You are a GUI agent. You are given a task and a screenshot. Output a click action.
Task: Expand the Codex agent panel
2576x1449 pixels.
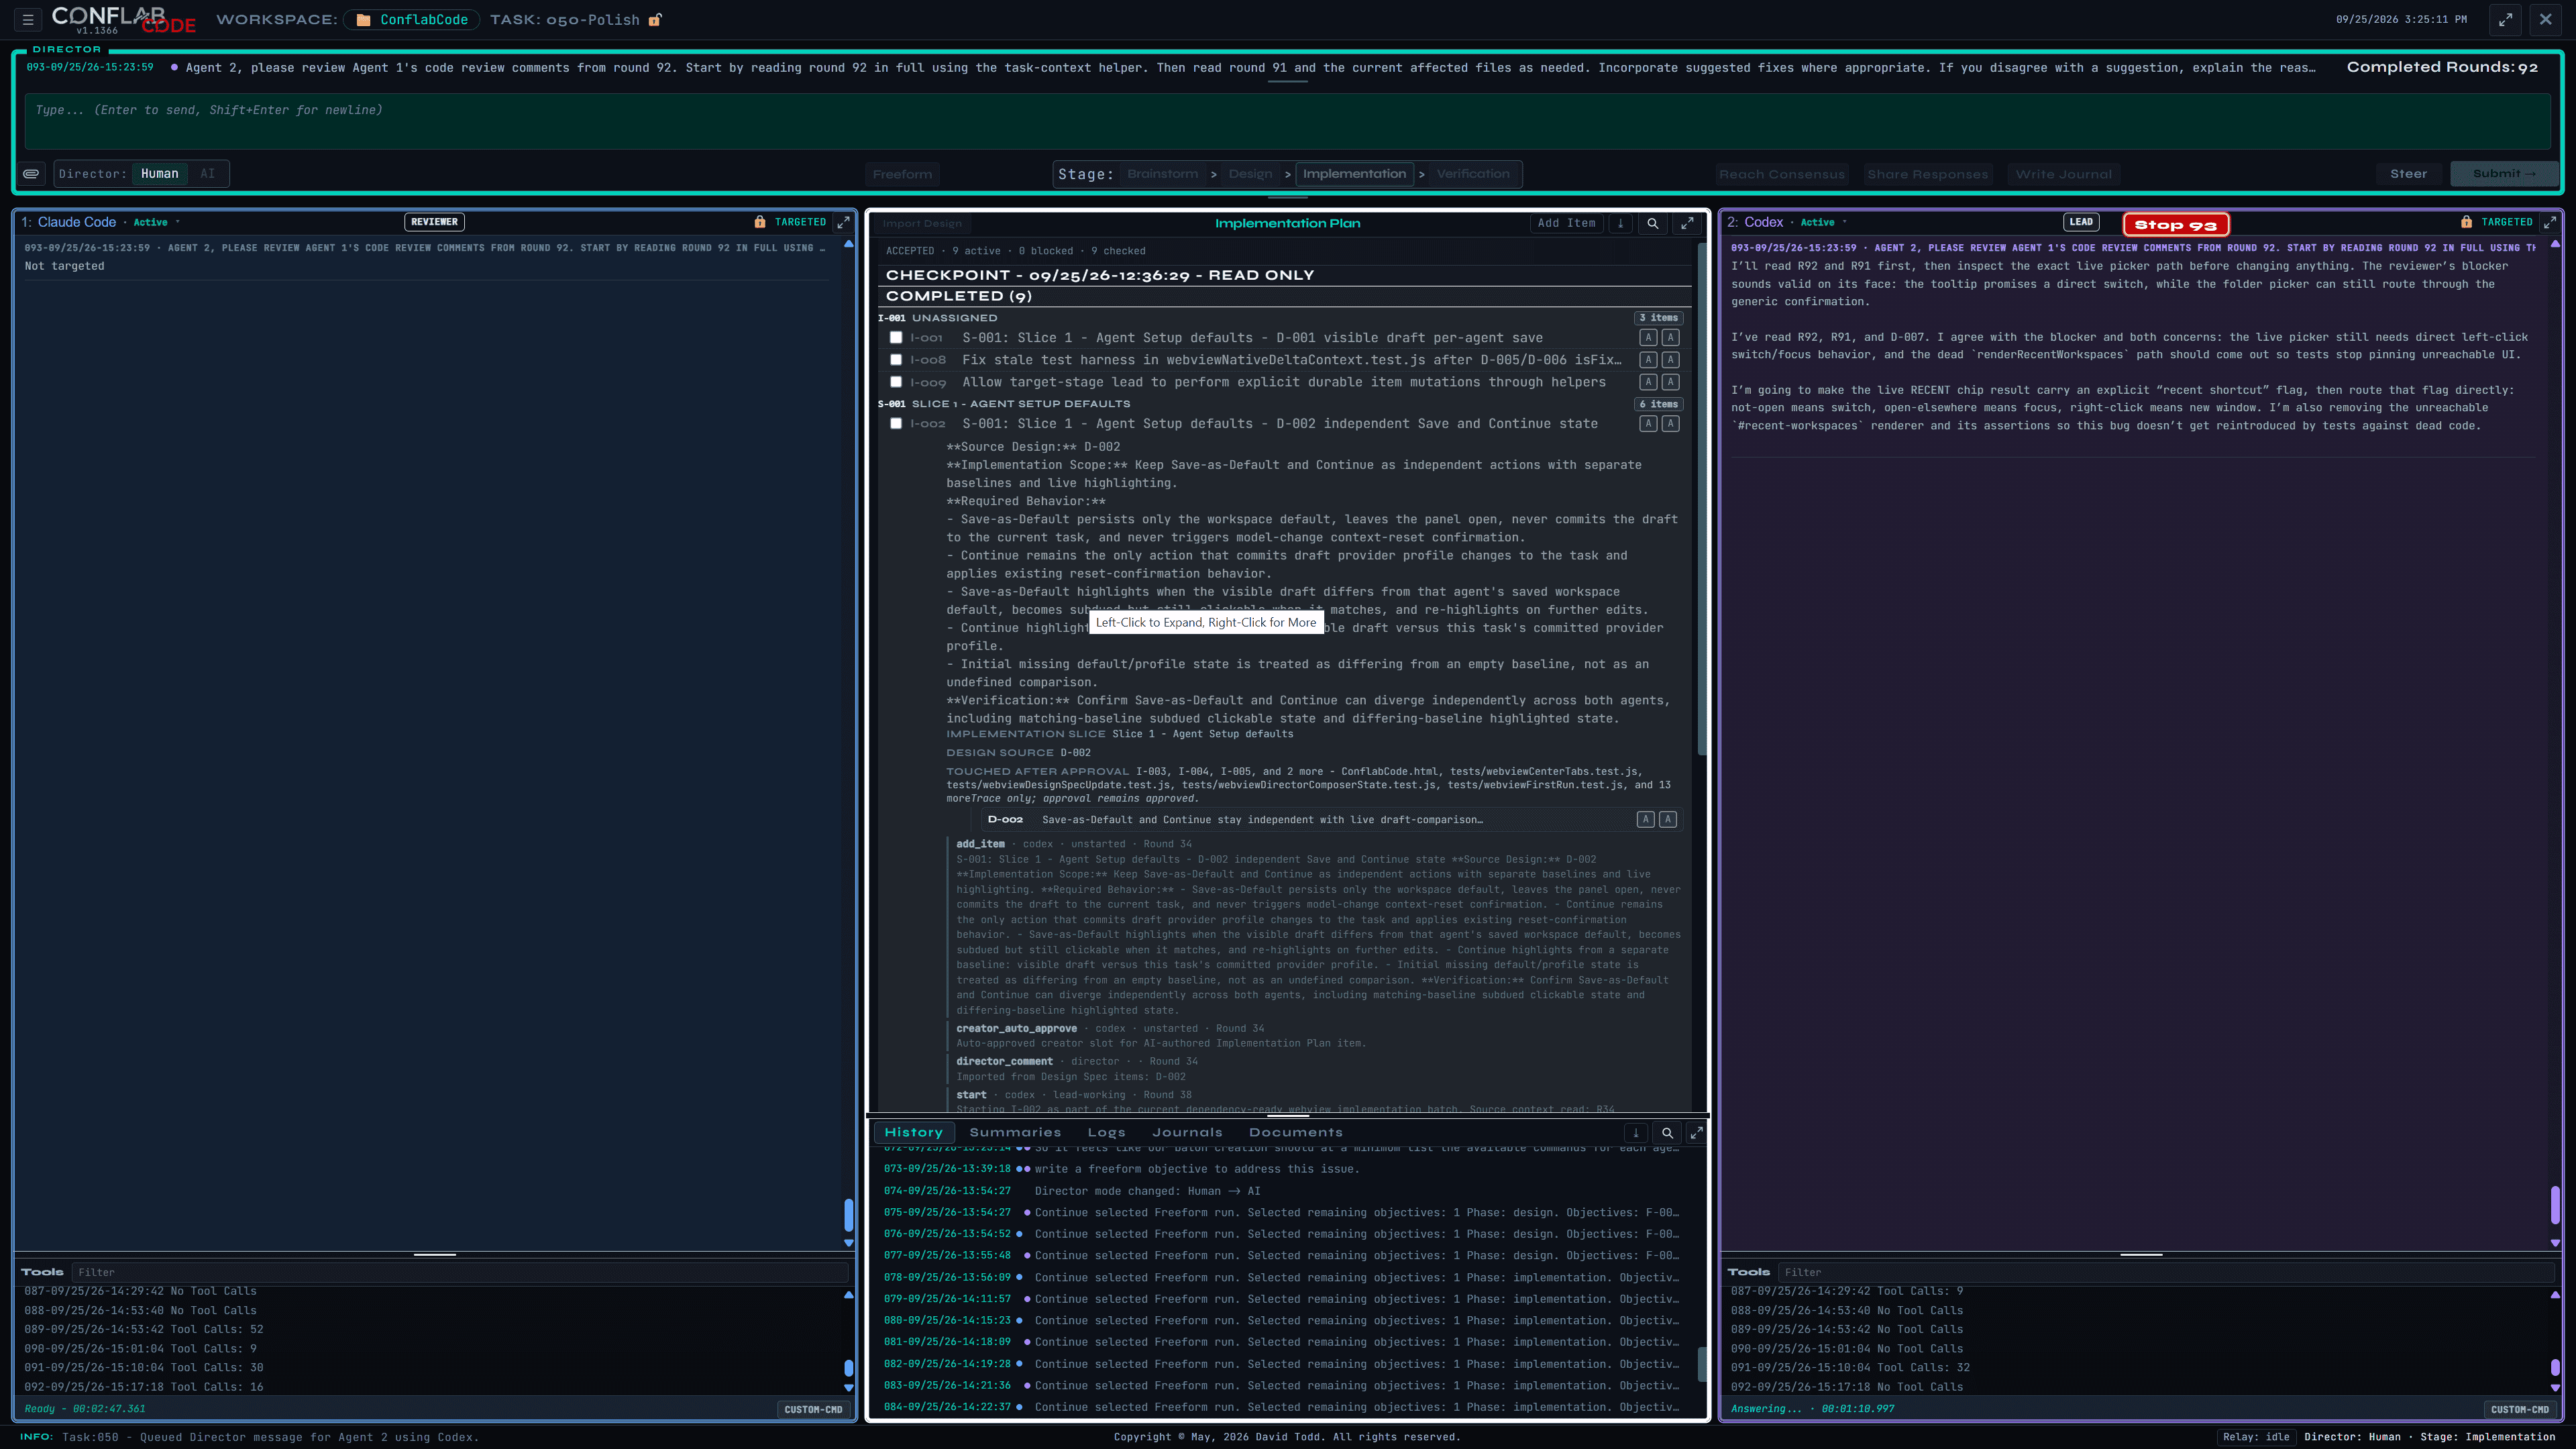pos(2550,222)
